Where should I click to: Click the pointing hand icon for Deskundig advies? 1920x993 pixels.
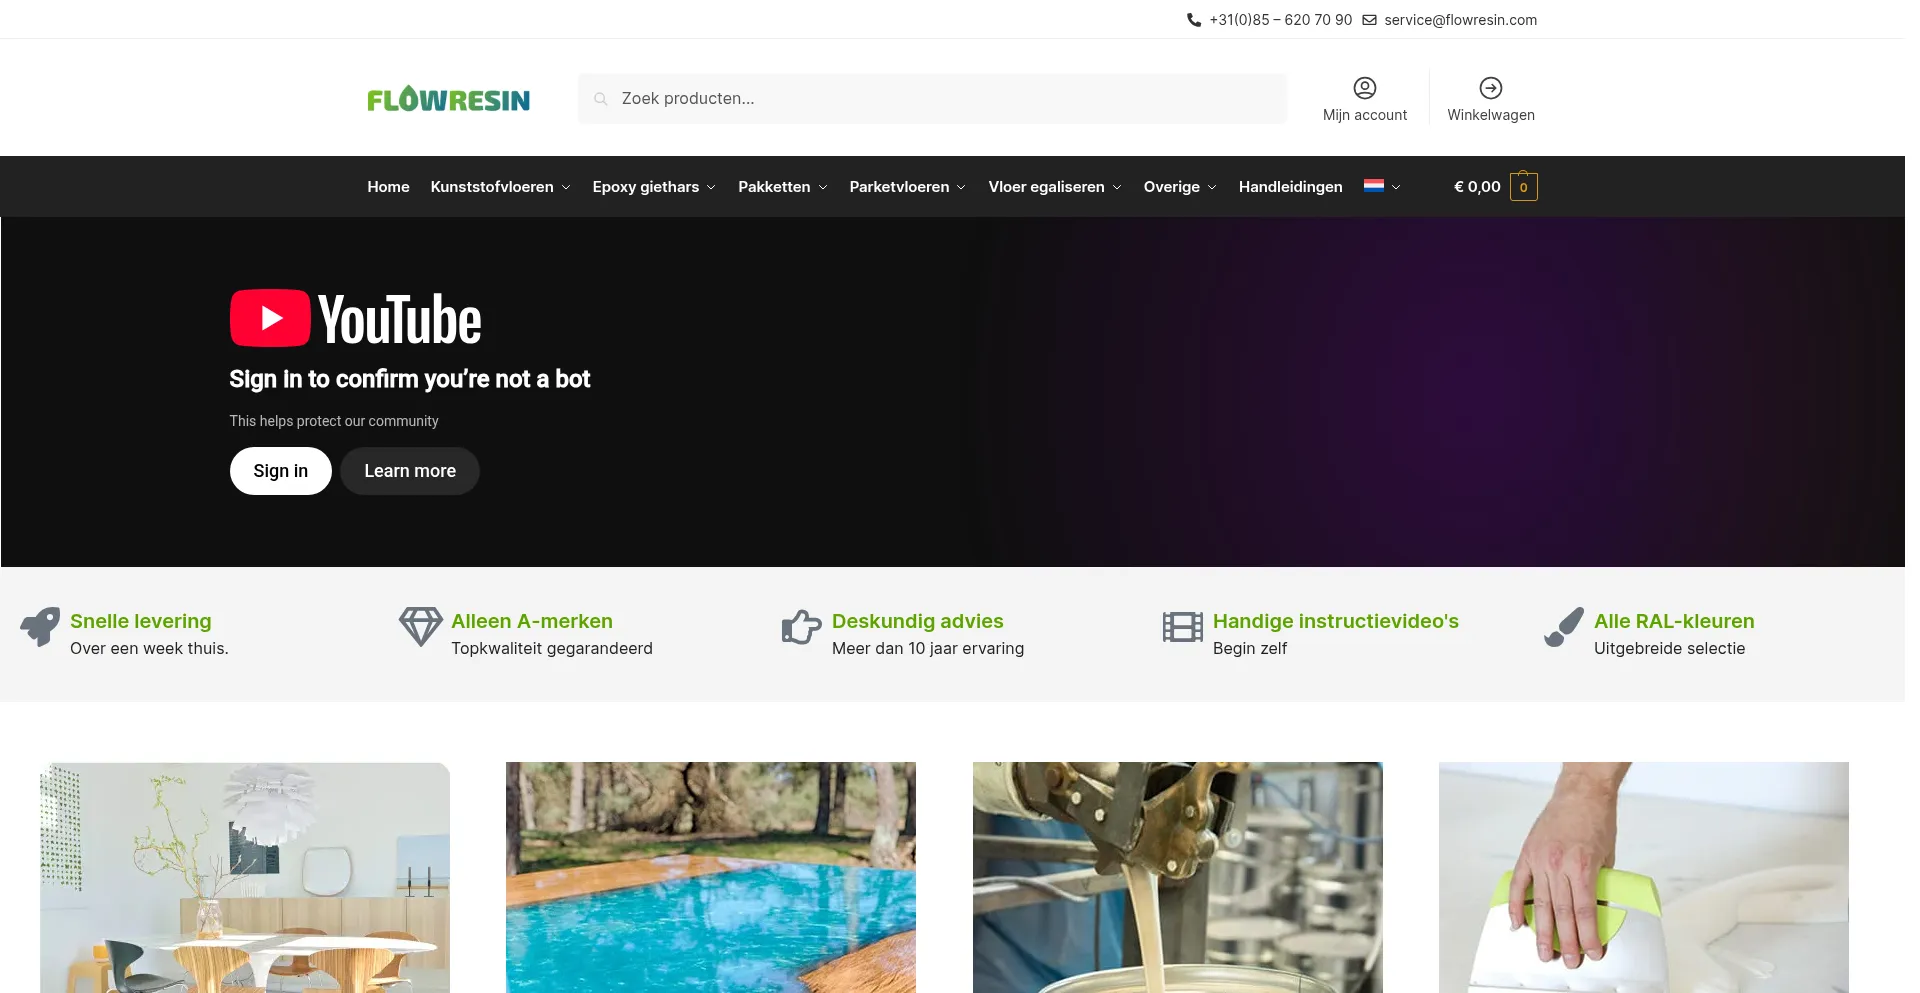point(801,627)
